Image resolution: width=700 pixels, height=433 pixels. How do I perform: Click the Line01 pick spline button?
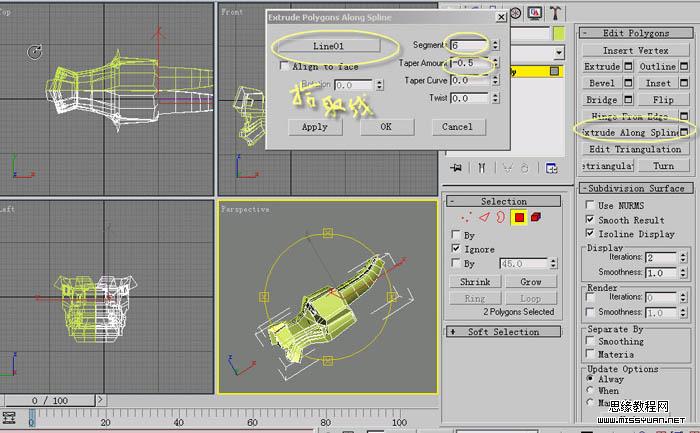329,46
